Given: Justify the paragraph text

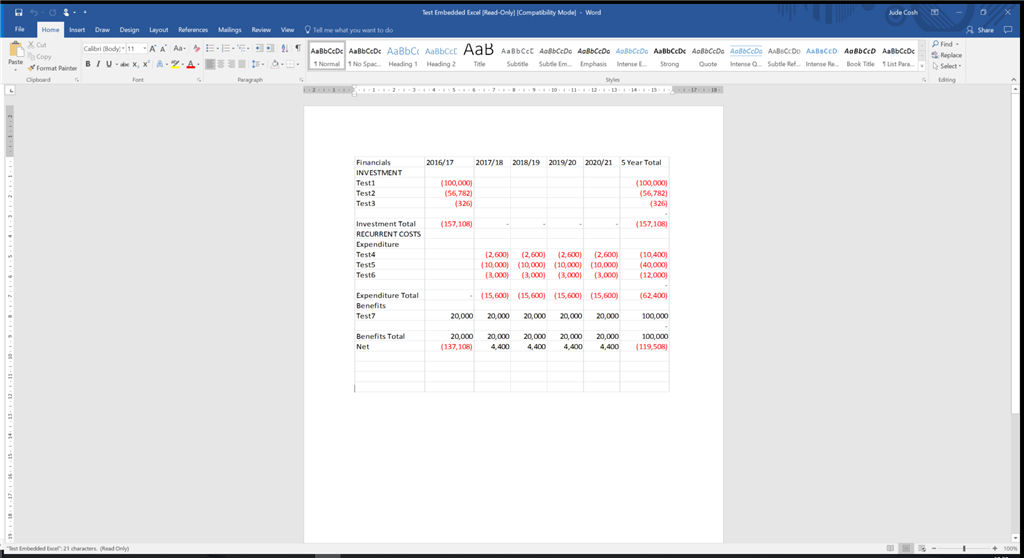Looking at the screenshot, I should 242,64.
